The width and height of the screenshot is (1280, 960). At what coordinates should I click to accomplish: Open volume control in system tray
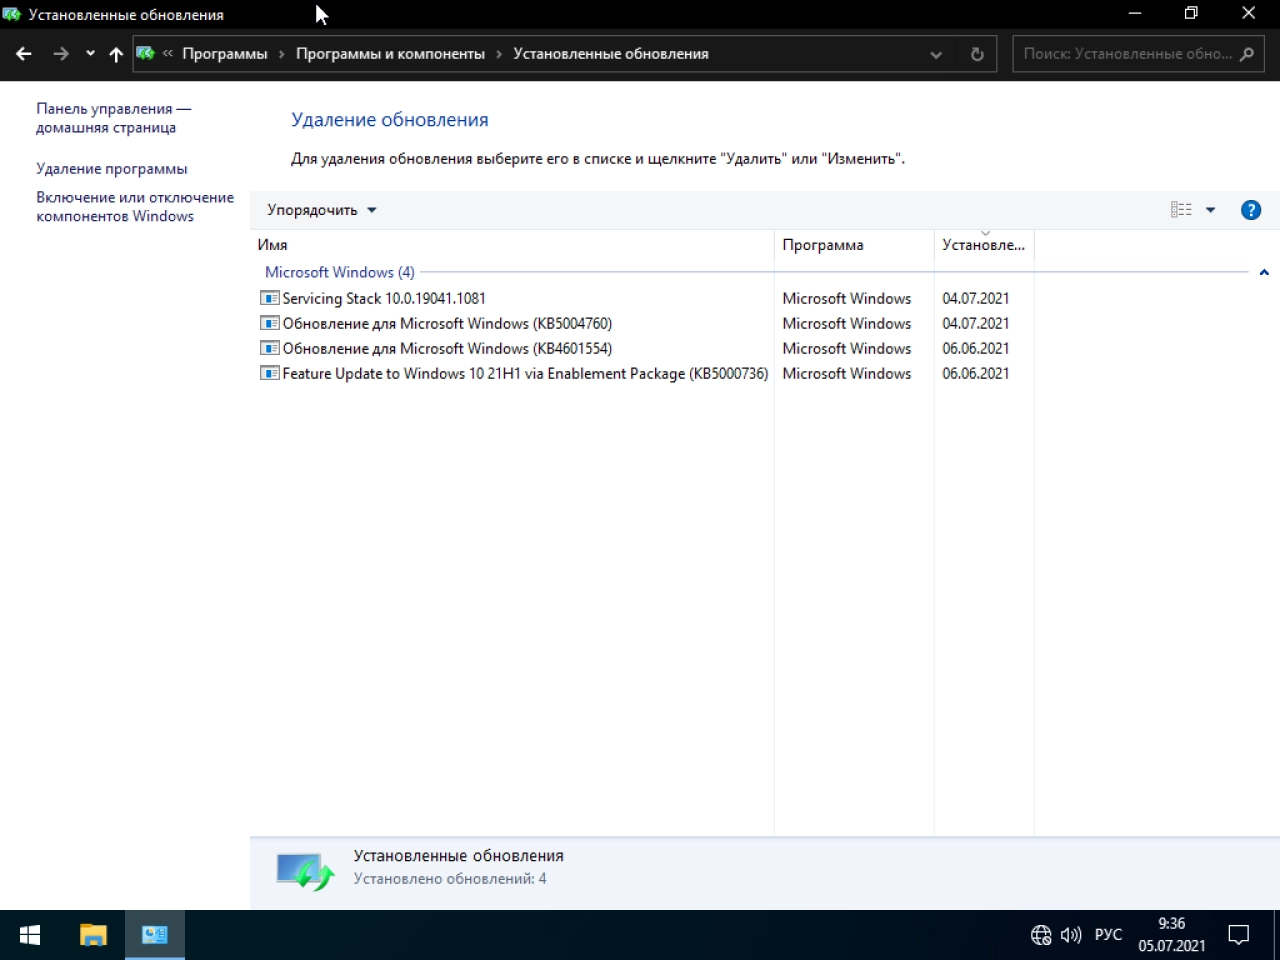point(1071,935)
